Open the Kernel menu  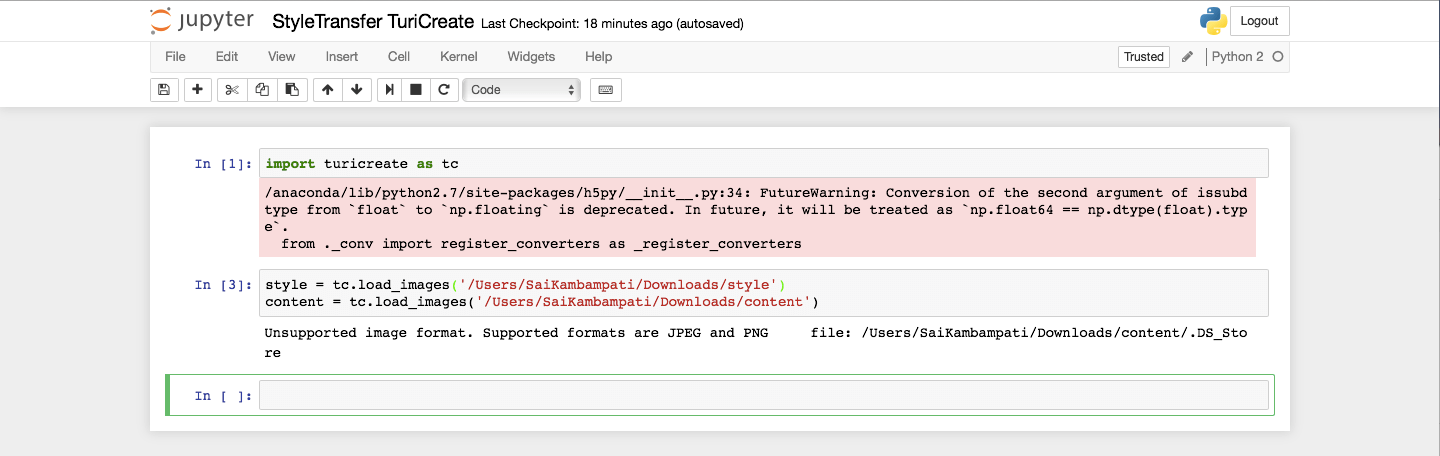tap(458, 57)
